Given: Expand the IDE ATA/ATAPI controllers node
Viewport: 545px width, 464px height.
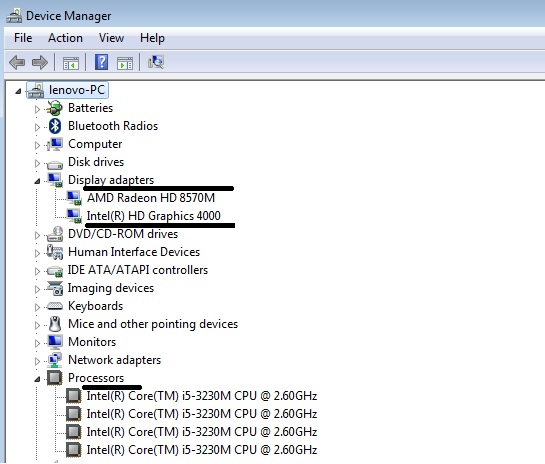Looking at the screenshot, I should (37, 271).
